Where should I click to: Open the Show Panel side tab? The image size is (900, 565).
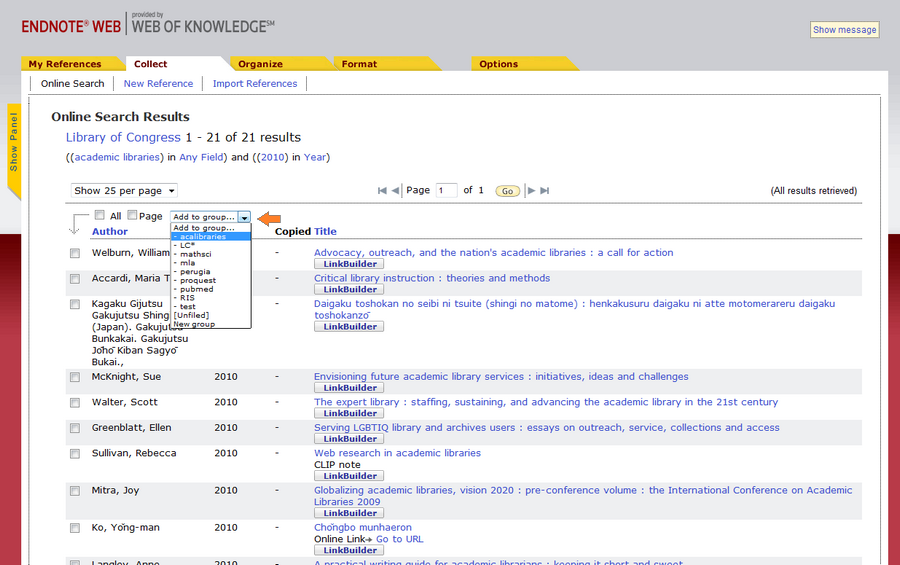coord(14,141)
